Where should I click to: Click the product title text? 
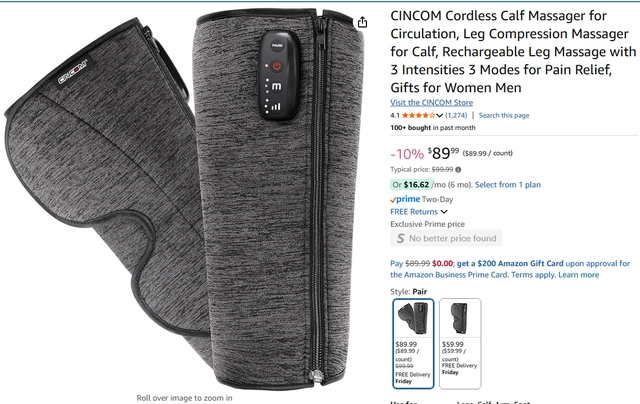coord(513,51)
